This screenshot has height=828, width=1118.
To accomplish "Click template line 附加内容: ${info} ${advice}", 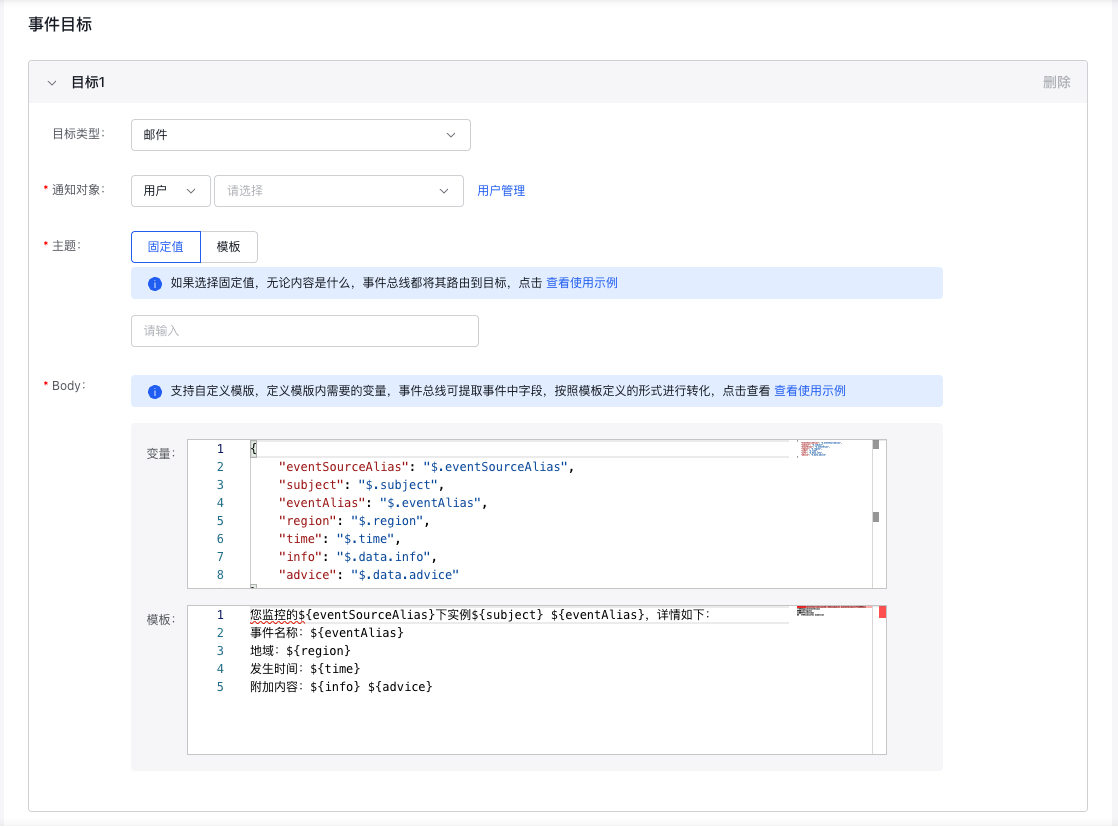I will tap(341, 687).
